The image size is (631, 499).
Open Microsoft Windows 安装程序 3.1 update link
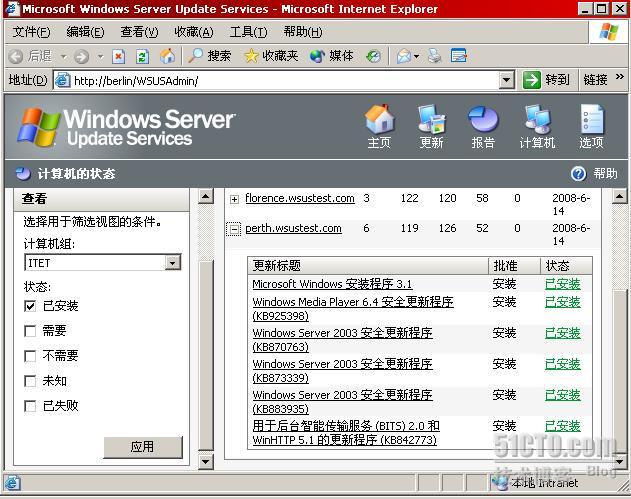332,284
